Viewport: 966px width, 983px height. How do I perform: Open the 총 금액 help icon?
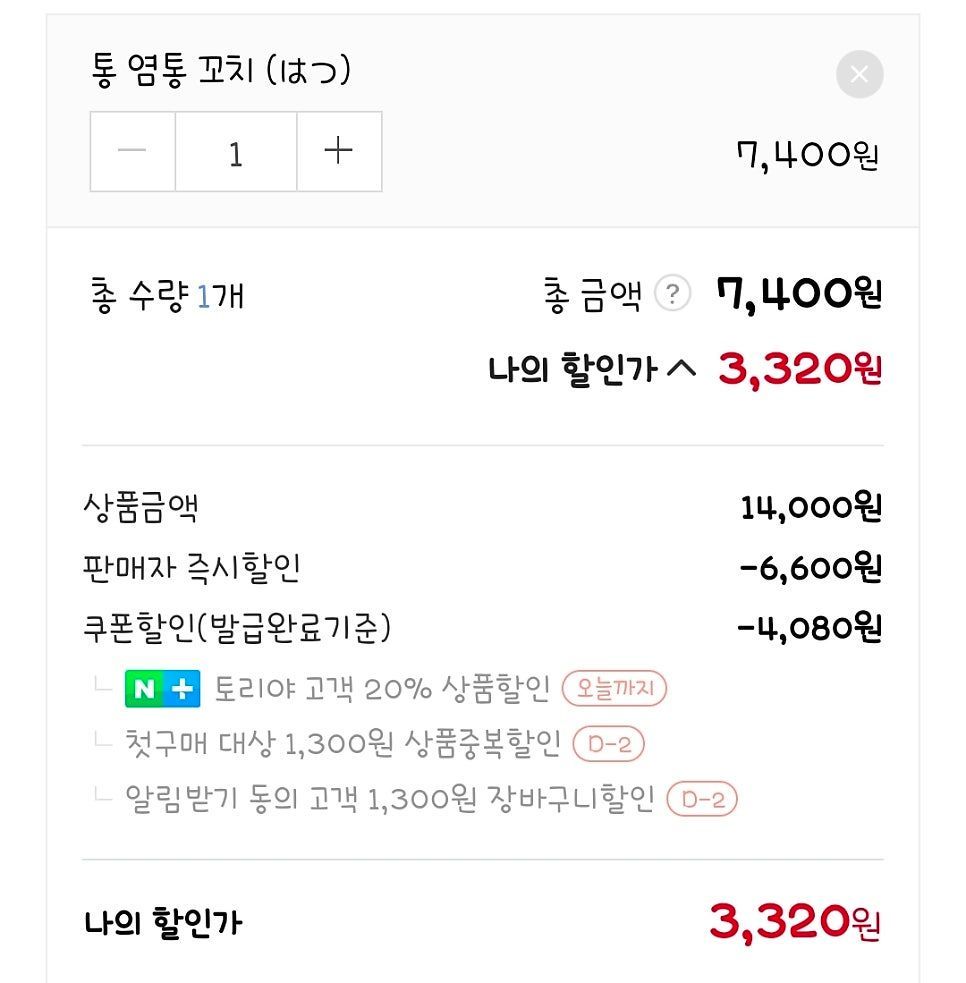point(673,294)
